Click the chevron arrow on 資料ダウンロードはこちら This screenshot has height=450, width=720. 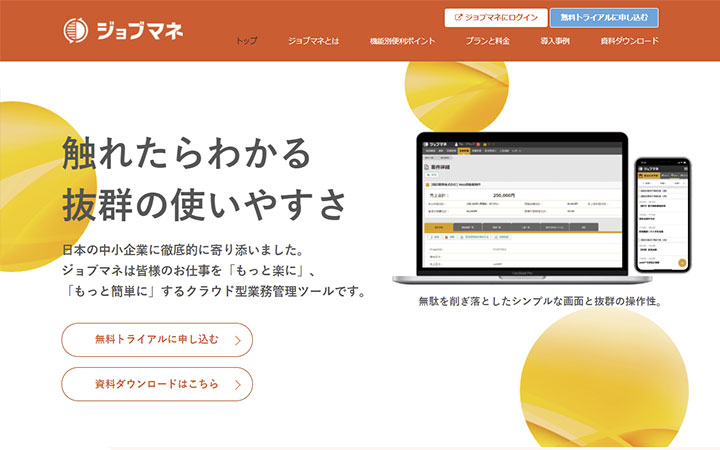[236, 384]
